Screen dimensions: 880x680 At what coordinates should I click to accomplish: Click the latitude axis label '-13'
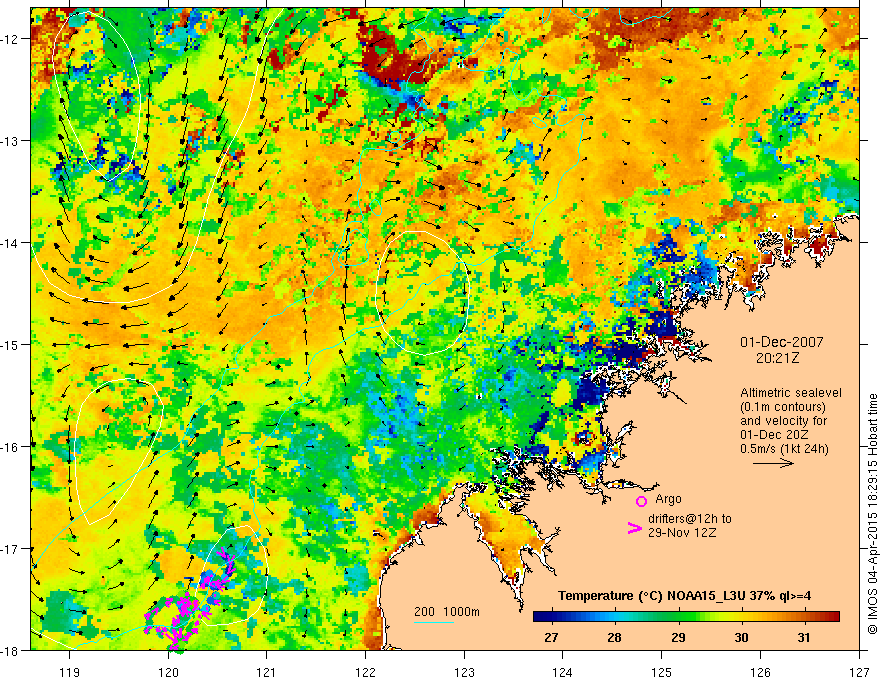[x=11, y=141]
